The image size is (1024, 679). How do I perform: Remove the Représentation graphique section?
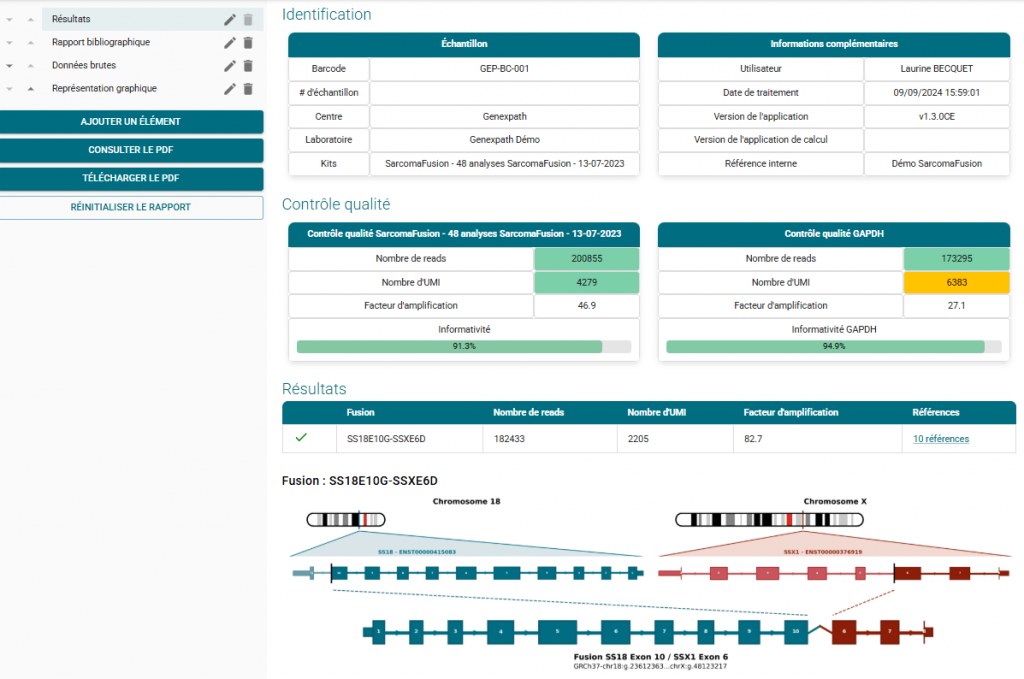point(247,88)
